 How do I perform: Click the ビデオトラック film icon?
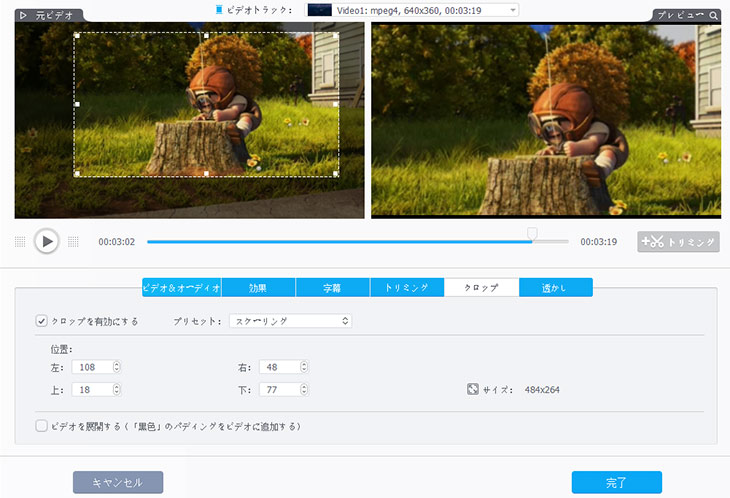tap(219, 10)
